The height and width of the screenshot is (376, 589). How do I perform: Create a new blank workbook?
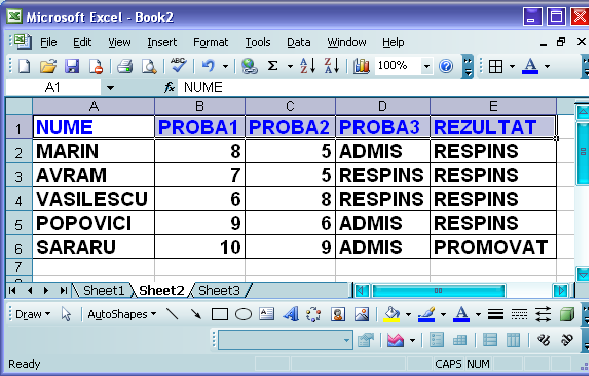pos(24,66)
